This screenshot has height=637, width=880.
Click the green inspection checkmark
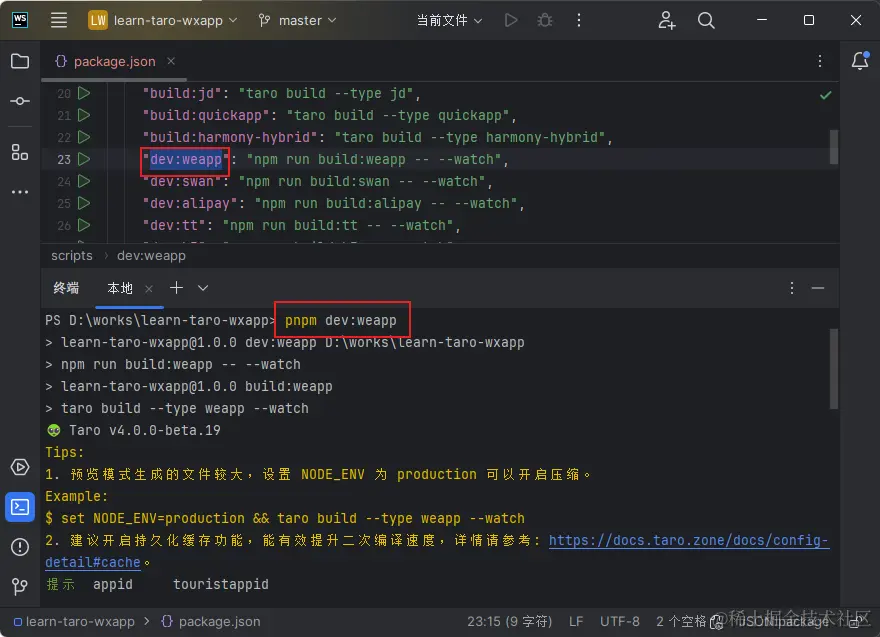click(x=826, y=95)
